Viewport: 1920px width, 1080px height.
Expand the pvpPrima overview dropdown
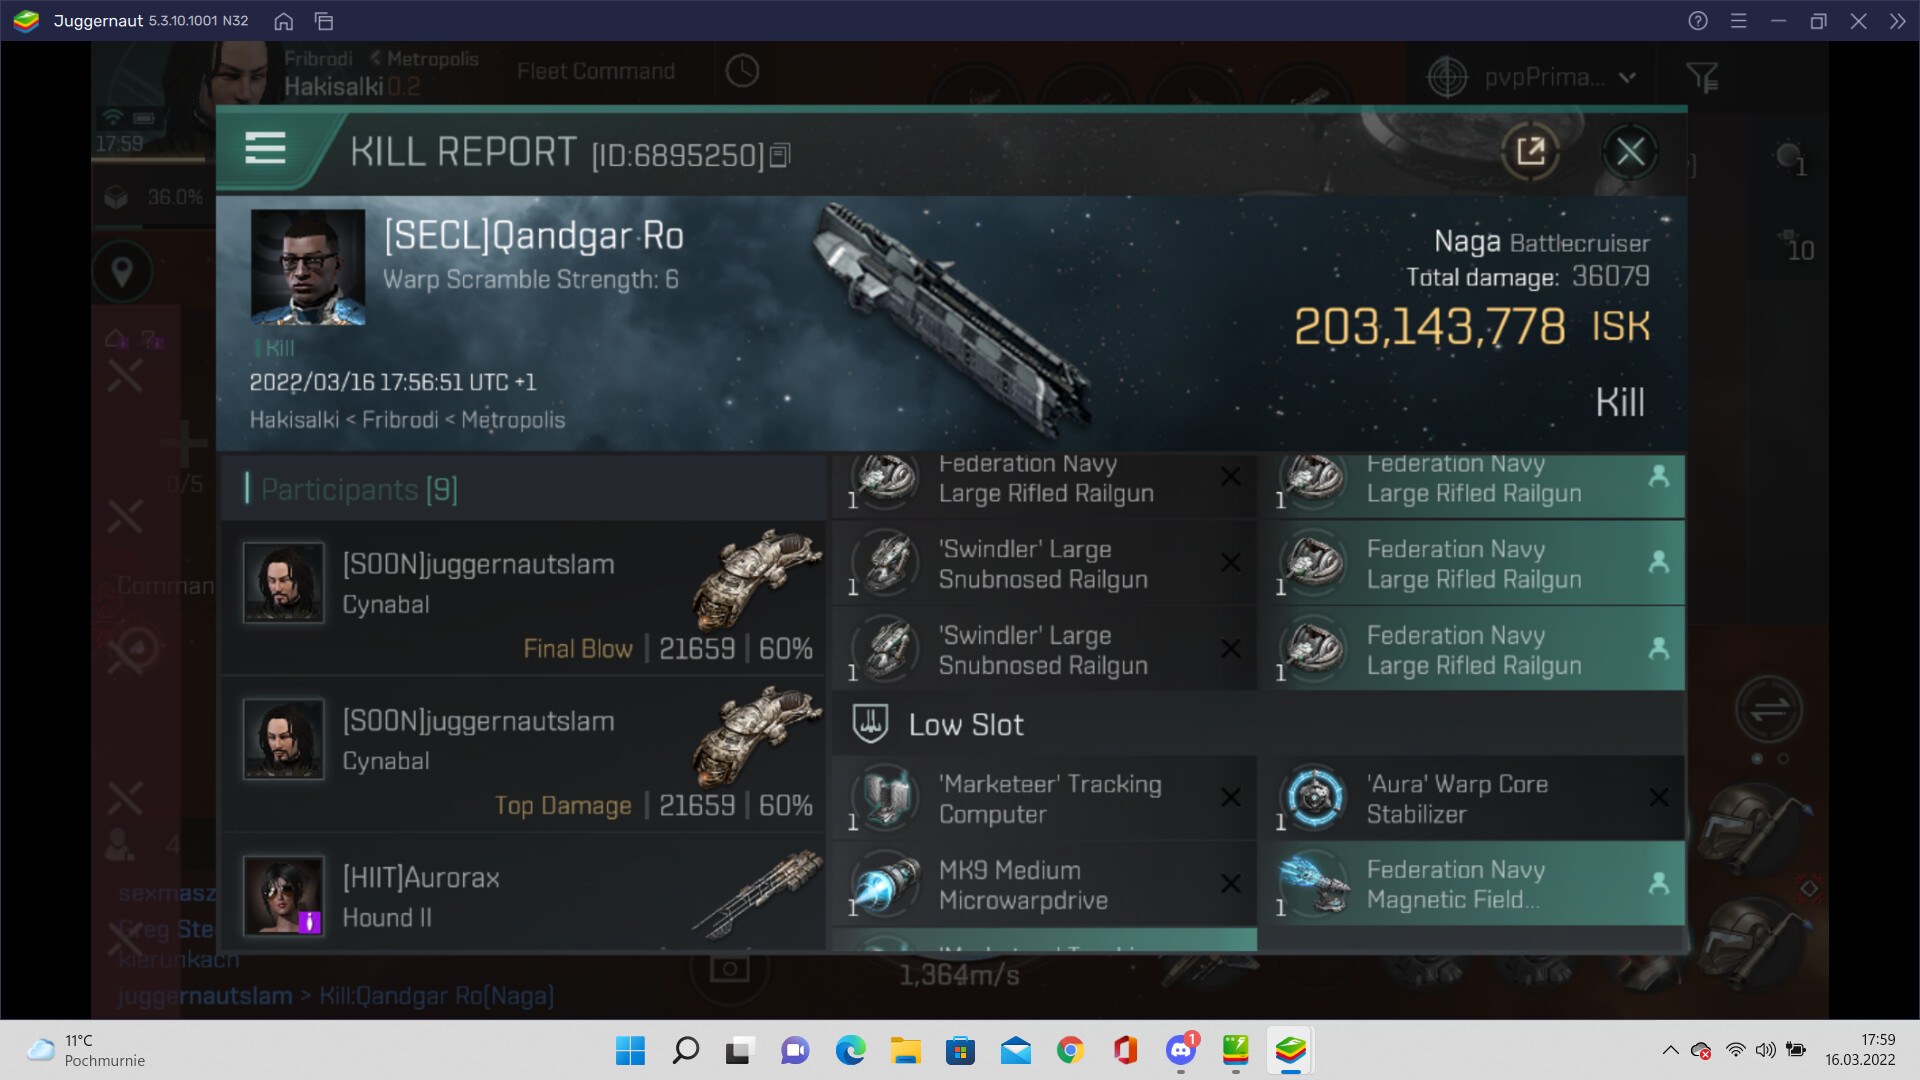pyautogui.click(x=1627, y=77)
